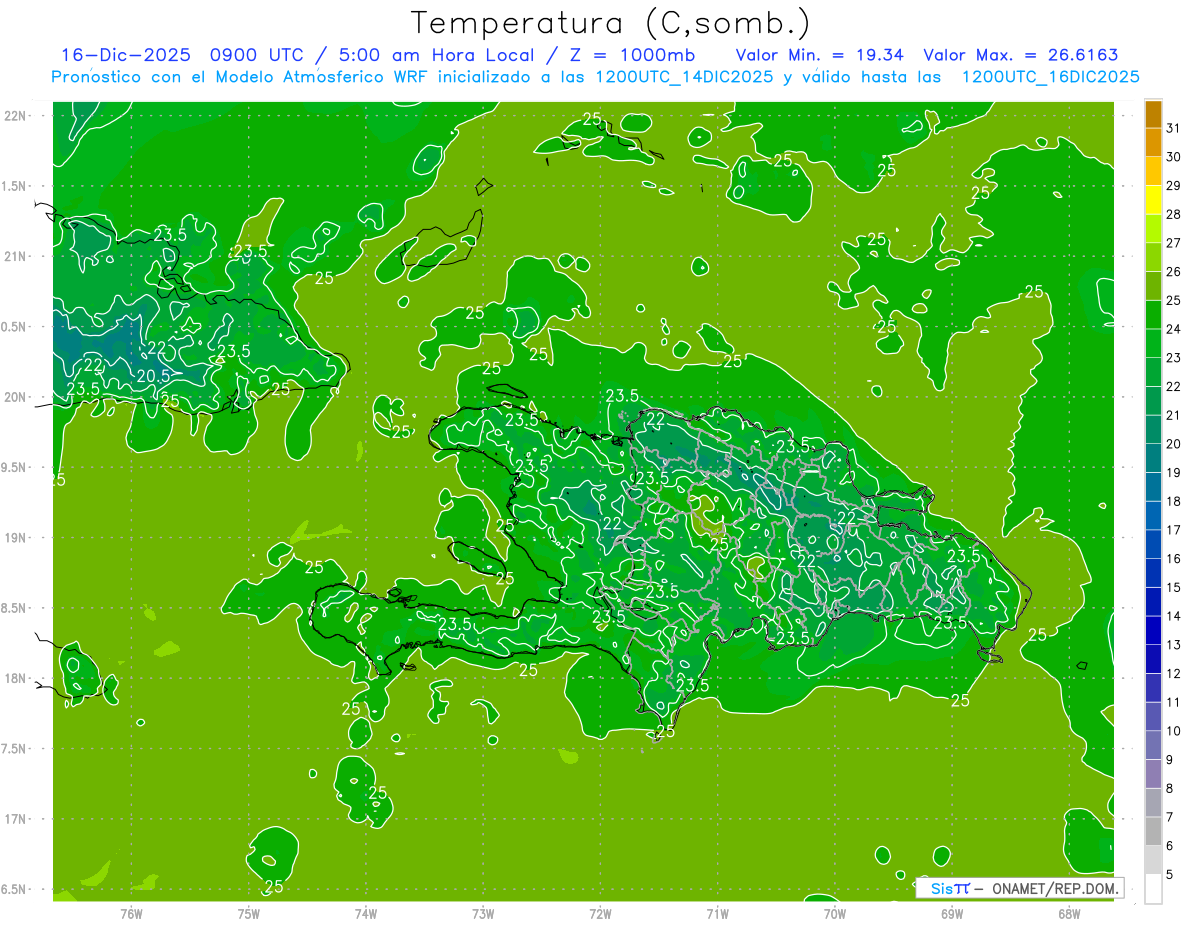This screenshot has height=927, width=1200.
Task: Click the '21N' latitude axis label
Action: coord(15,256)
